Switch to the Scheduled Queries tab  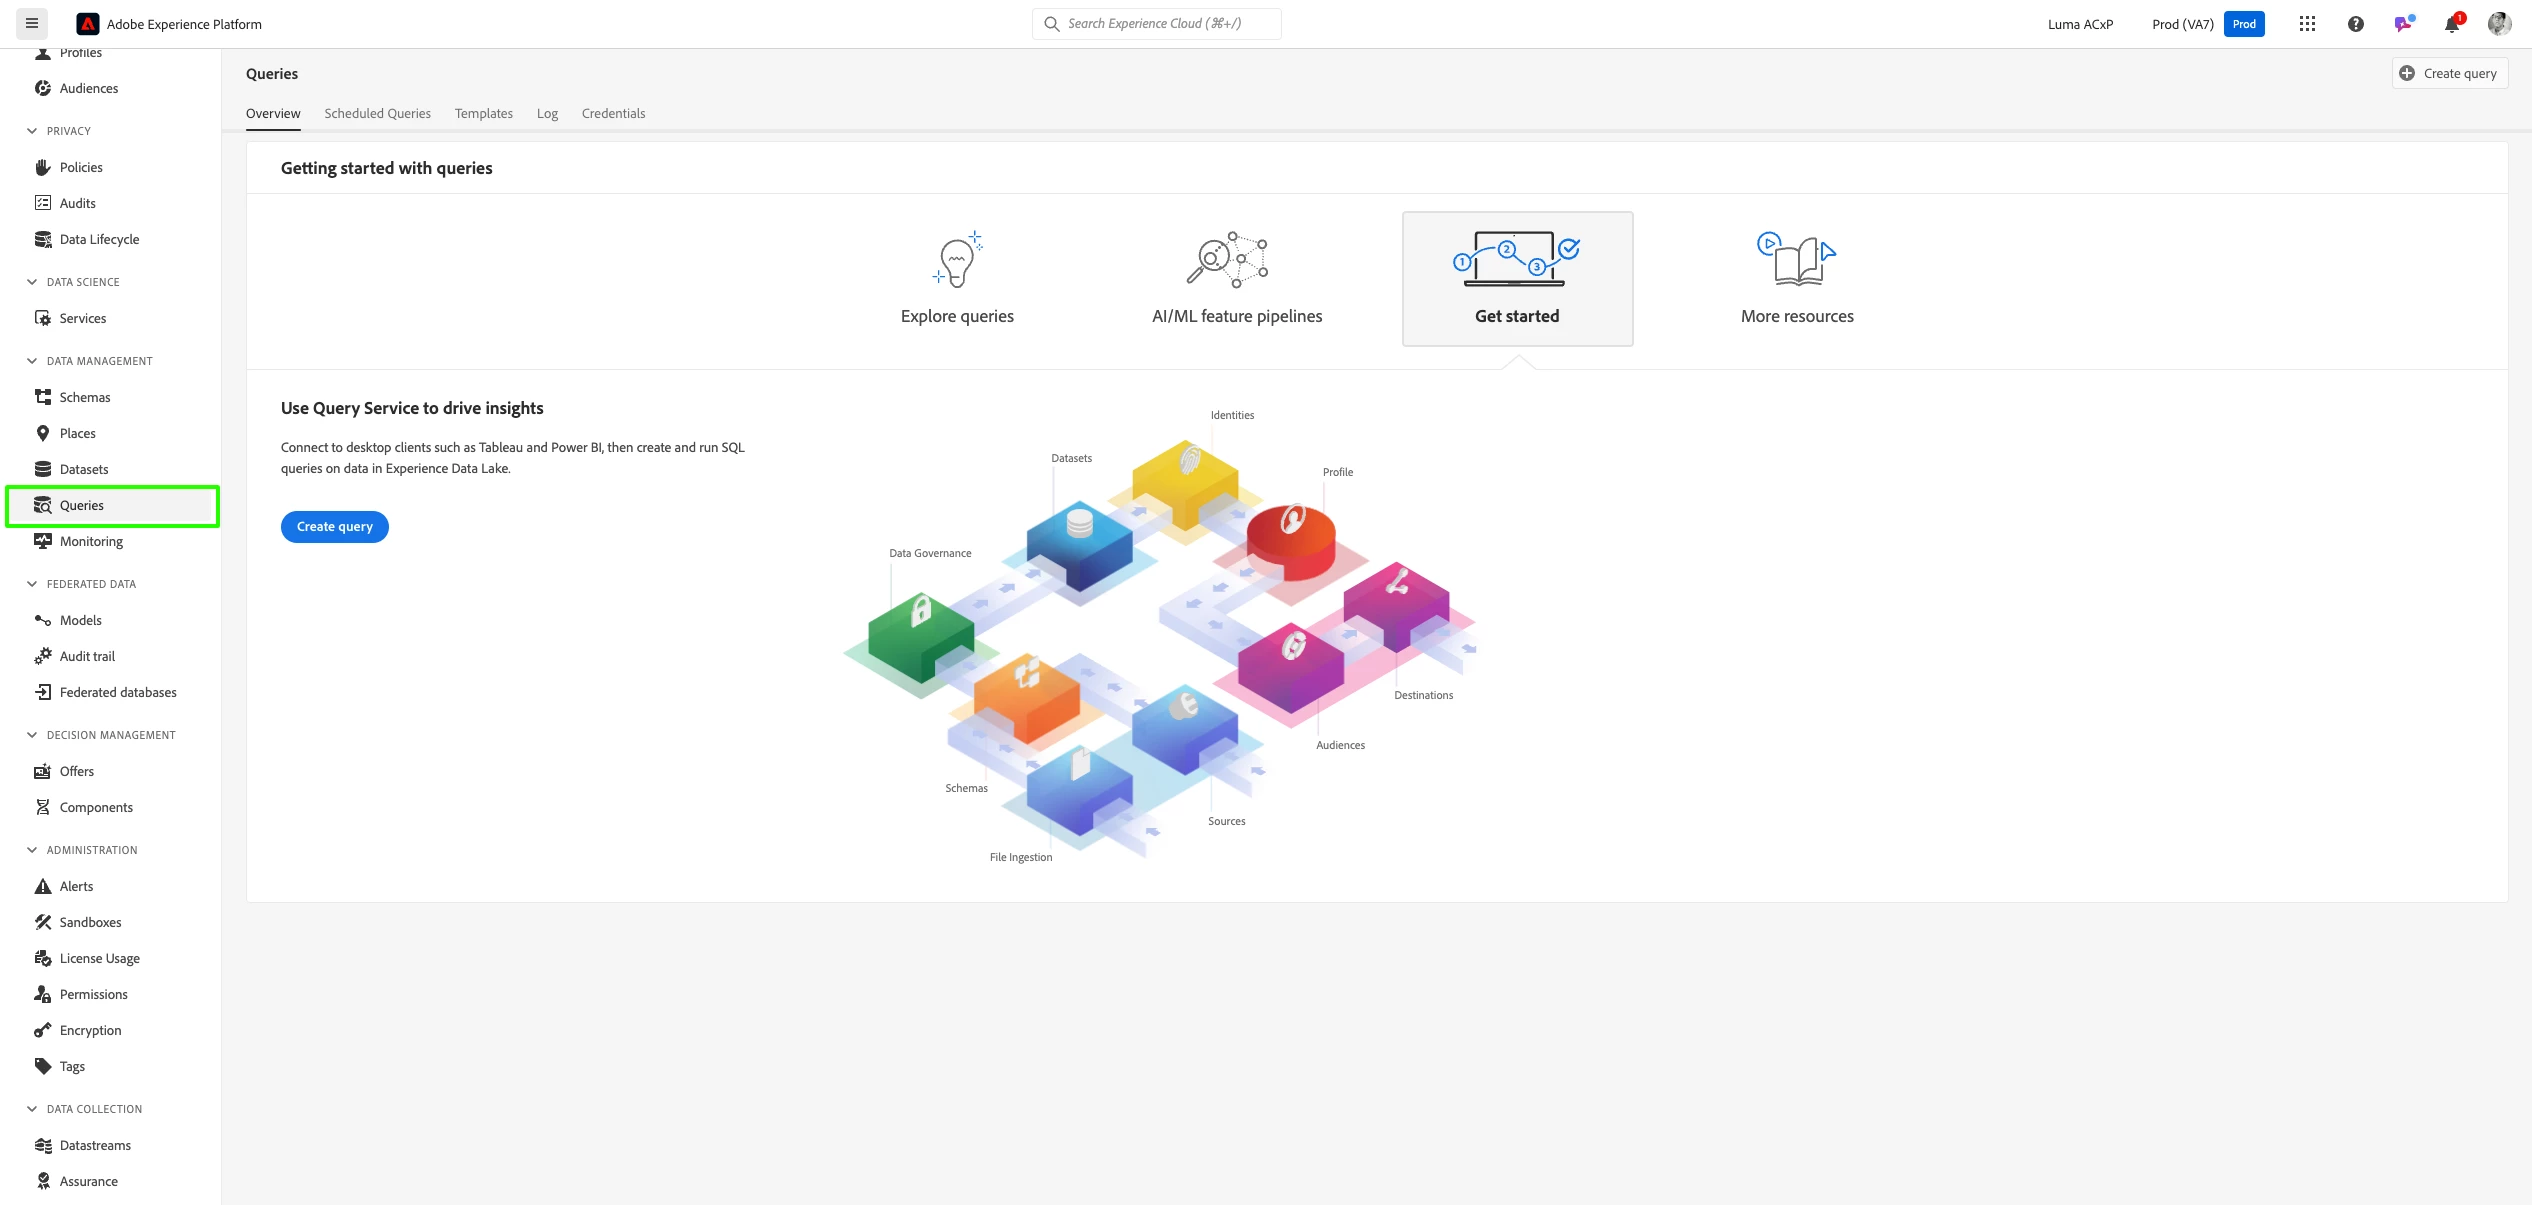[377, 113]
